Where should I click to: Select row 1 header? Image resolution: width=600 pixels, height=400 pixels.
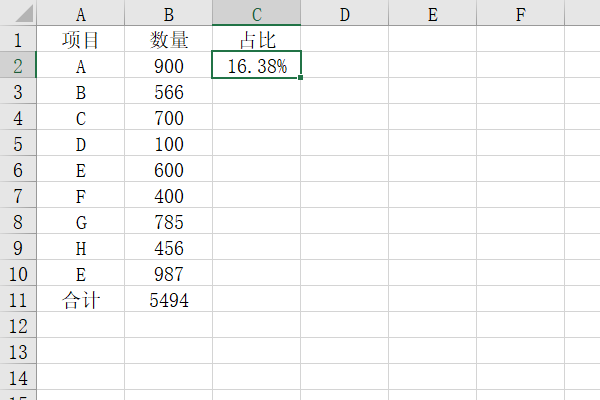coord(18,39)
